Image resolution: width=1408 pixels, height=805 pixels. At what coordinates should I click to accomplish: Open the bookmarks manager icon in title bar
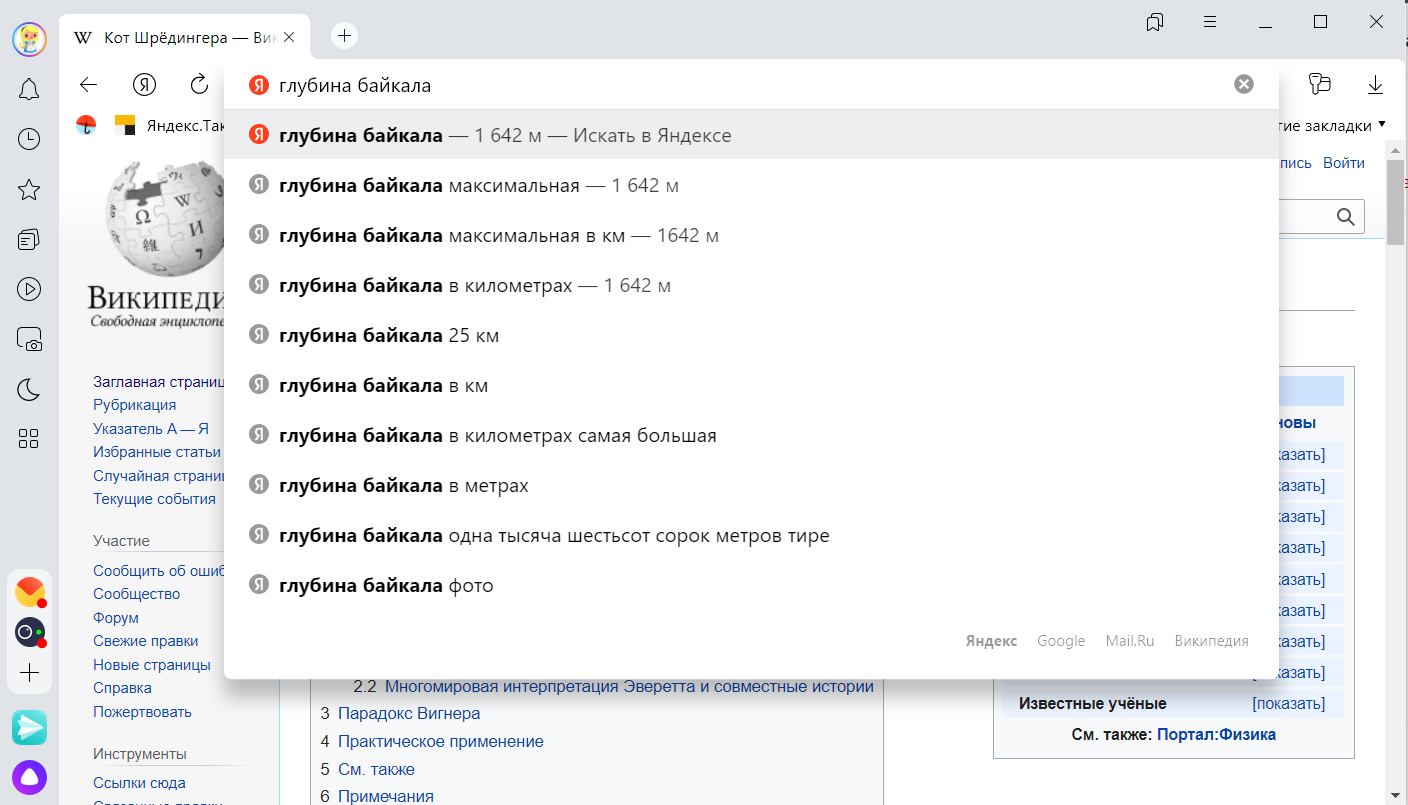pyautogui.click(x=1155, y=22)
